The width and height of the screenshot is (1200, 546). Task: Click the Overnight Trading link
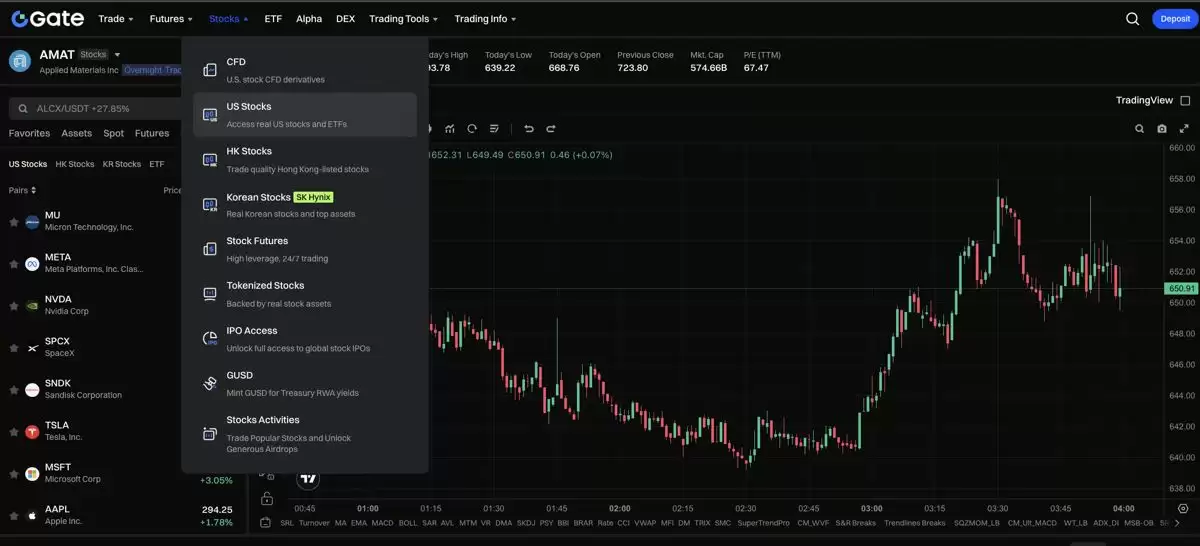[153, 70]
